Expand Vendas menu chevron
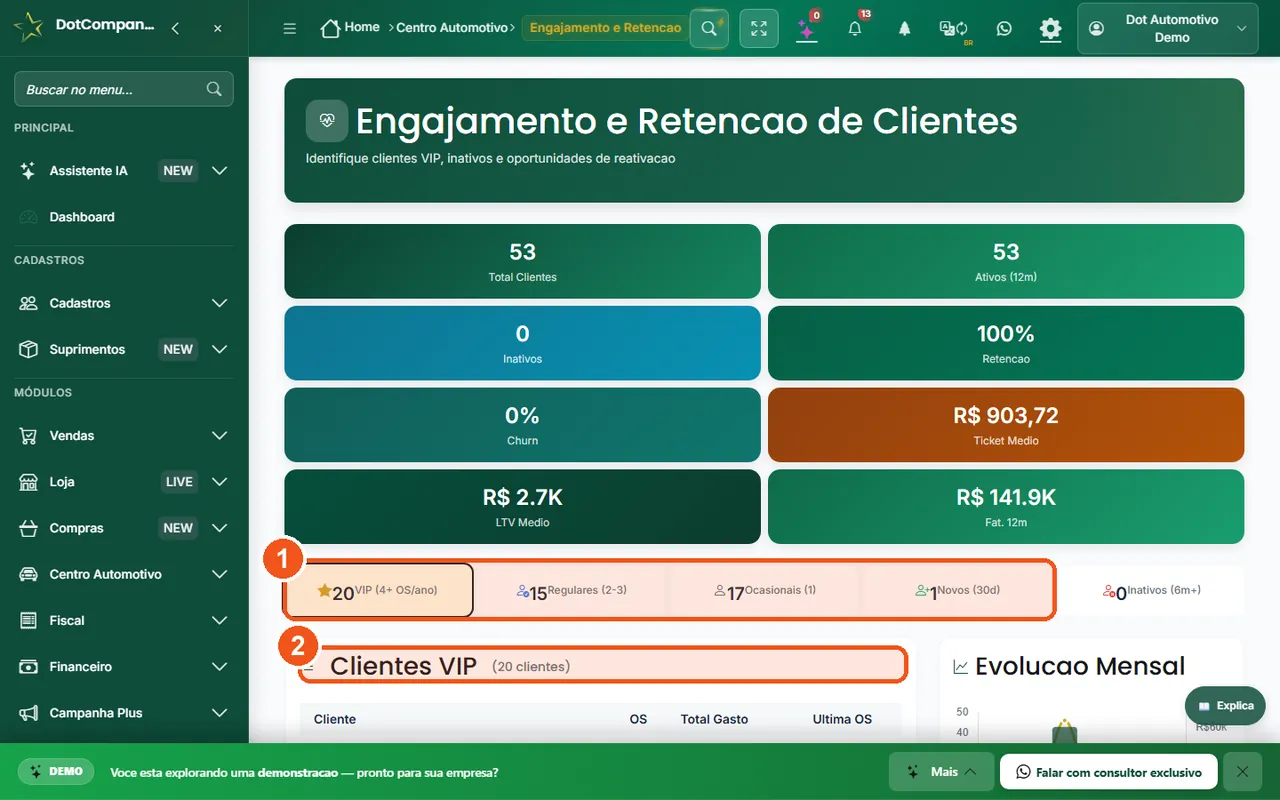The width and height of the screenshot is (1280, 800). click(x=220, y=435)
